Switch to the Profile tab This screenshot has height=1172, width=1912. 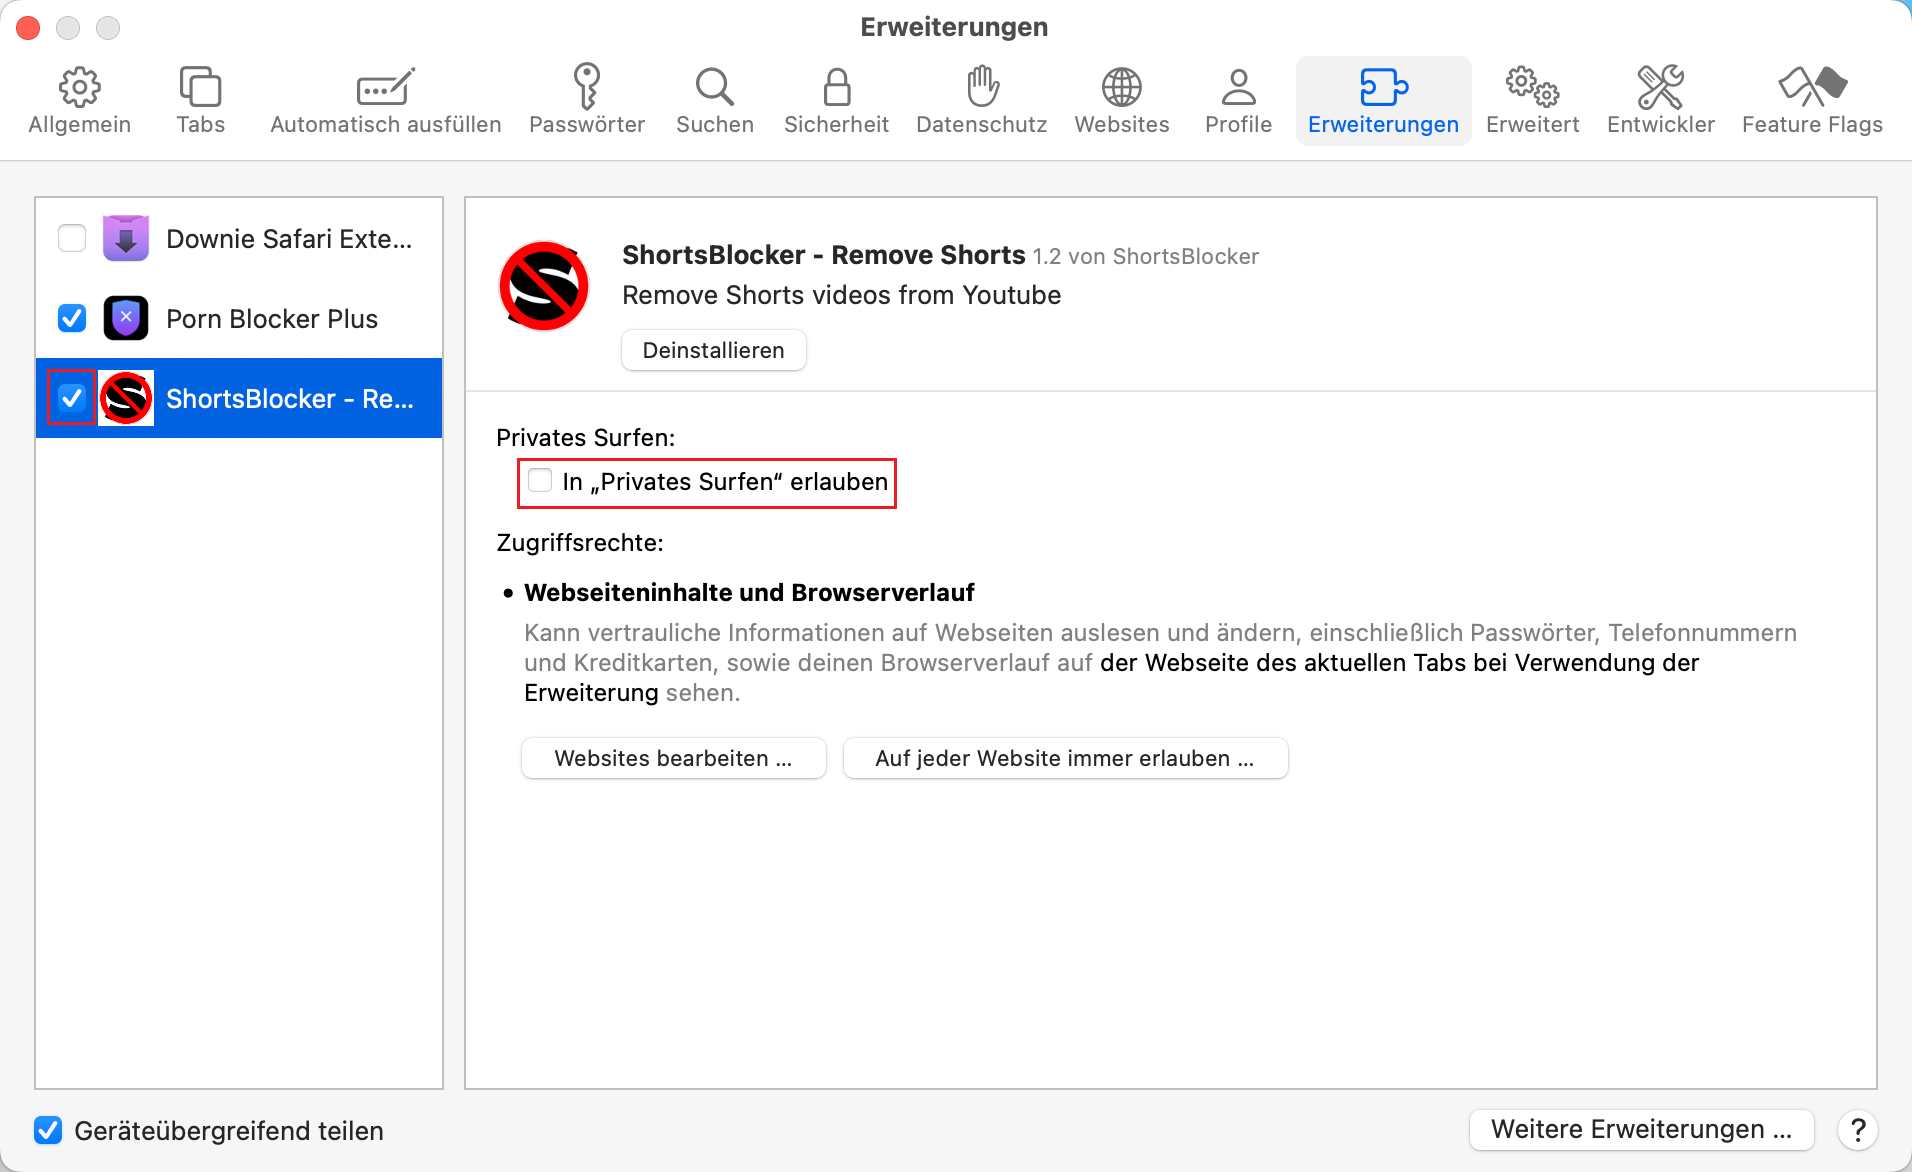click(x=1238, y=100)
